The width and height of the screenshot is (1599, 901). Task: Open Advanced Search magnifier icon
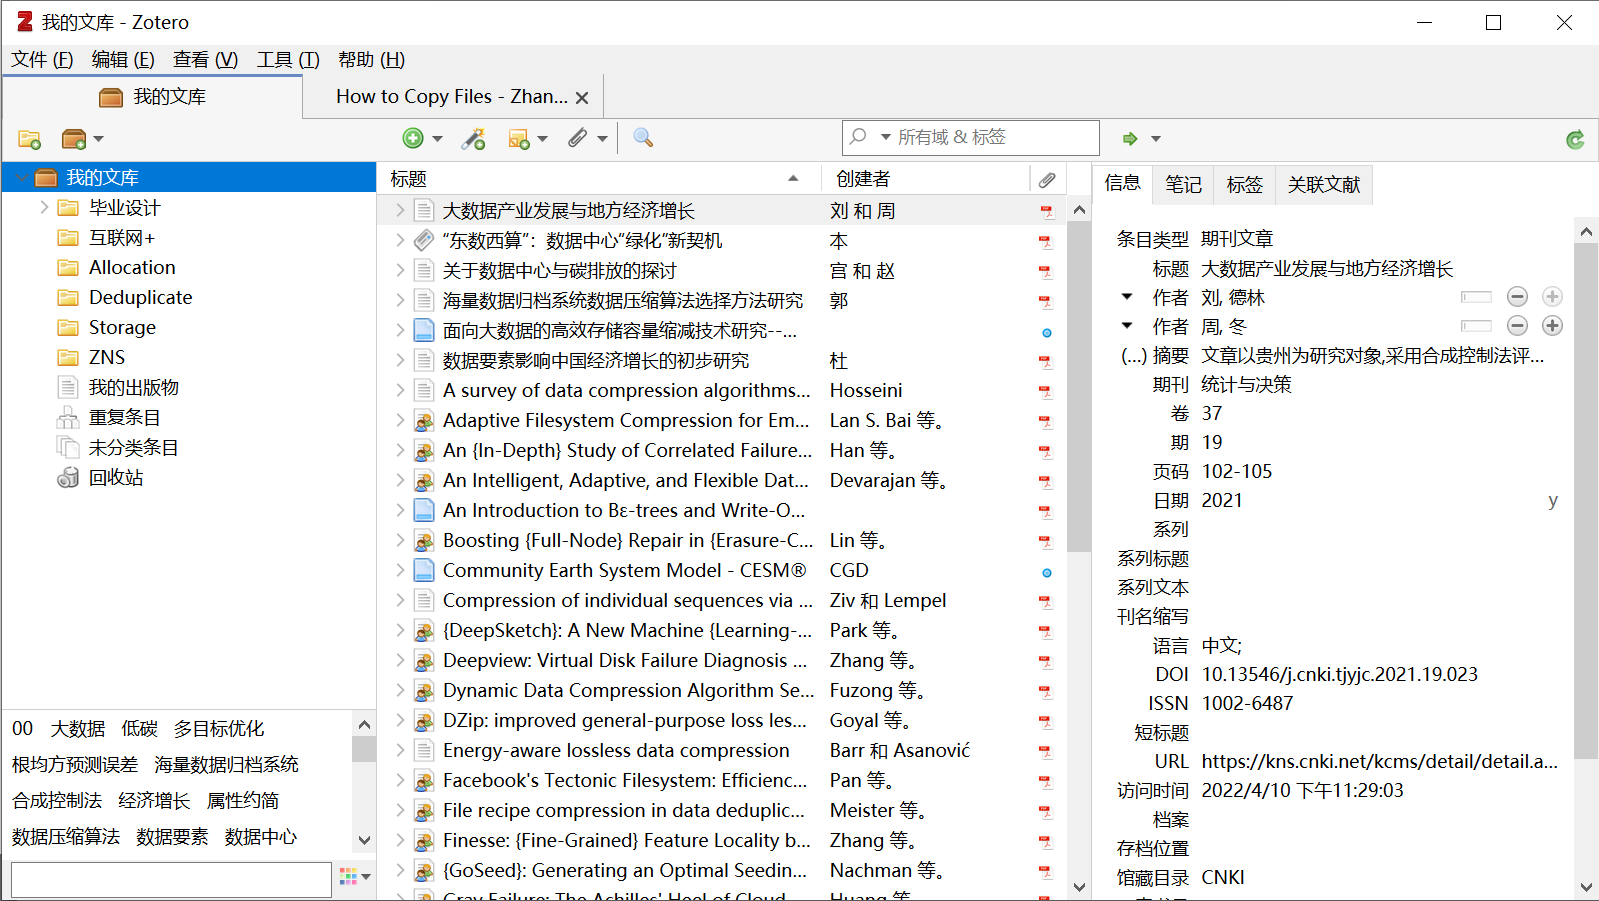coord(643,138)
